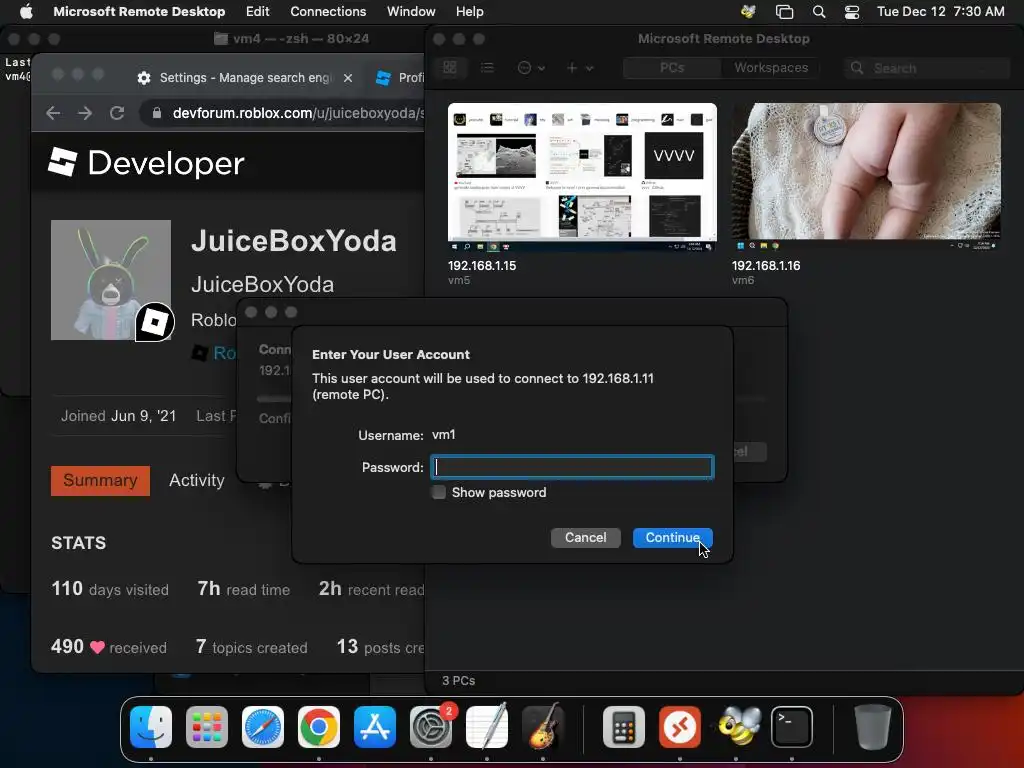1024x768 pixels.
Task: Open Microsoft Remote Desktop from the Dock
Action: pyautogui.click(x=680, y=727)
